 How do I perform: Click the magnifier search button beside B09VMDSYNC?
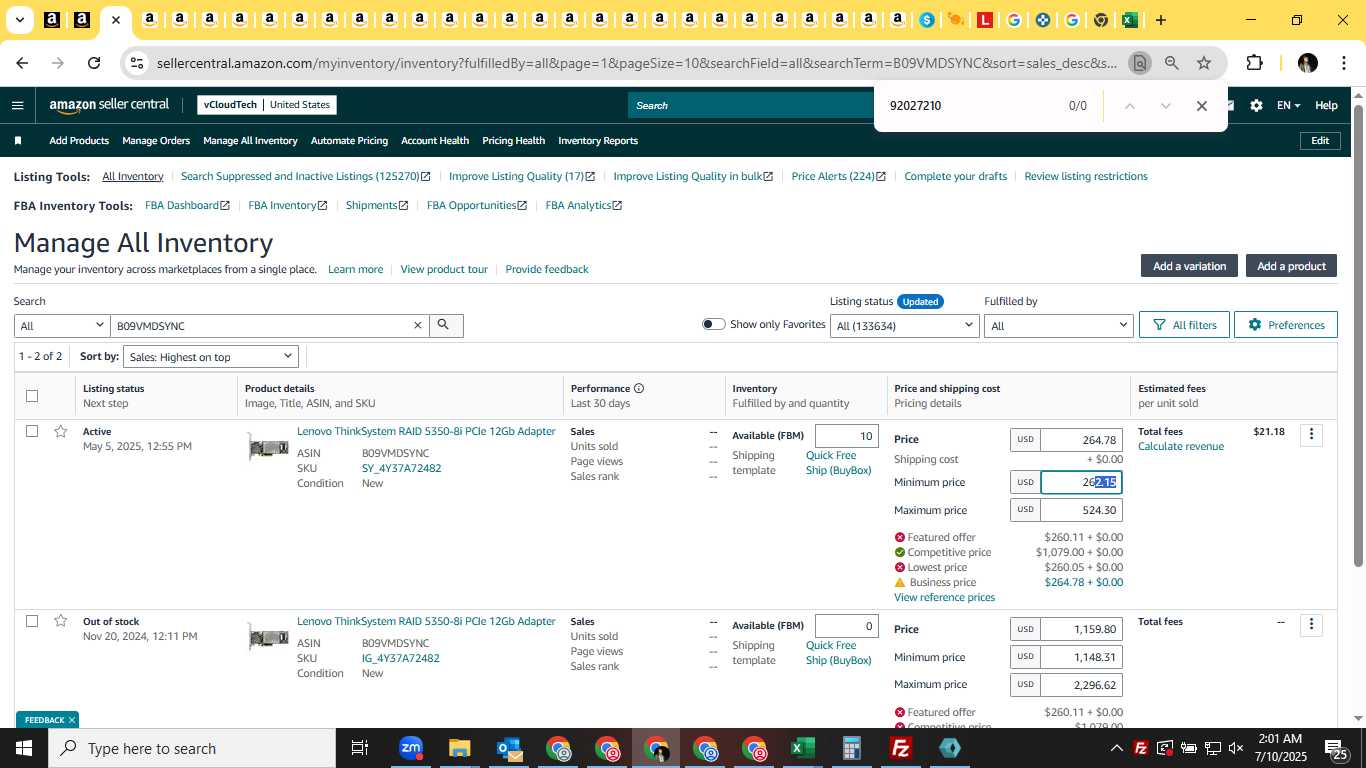click(x=445, y=325)
